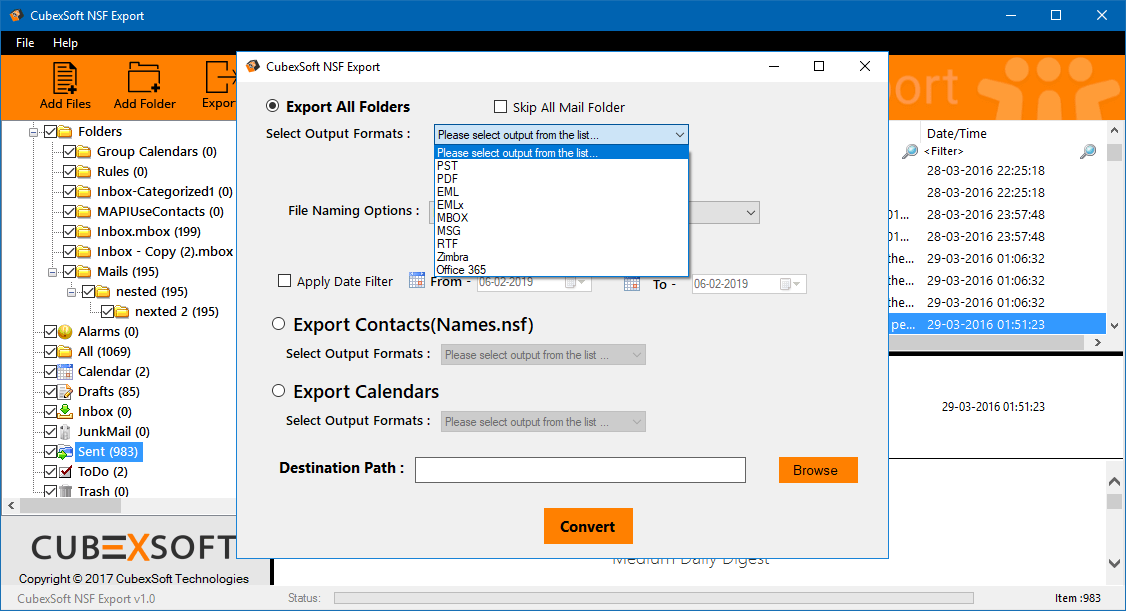Click the CubexSoft logo in dialog title bar
Image resolution: width=1126 pixels, height=611 pixels.
(x=253, y=67)
